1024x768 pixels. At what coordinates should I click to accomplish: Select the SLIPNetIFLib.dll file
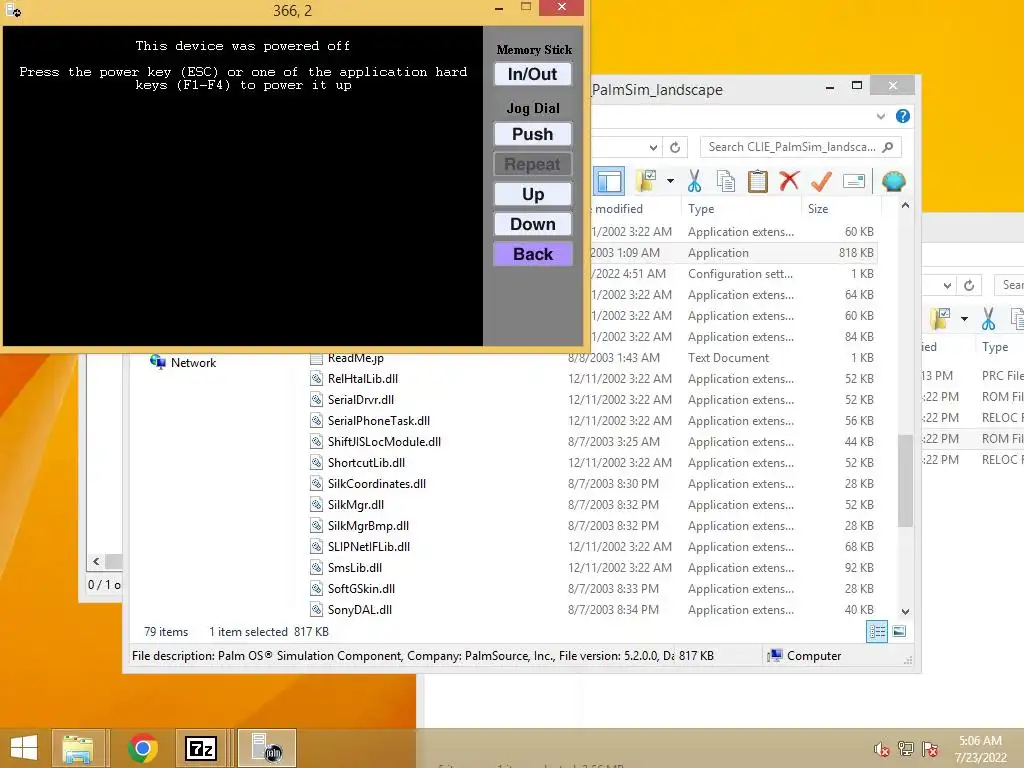(368, 547)
